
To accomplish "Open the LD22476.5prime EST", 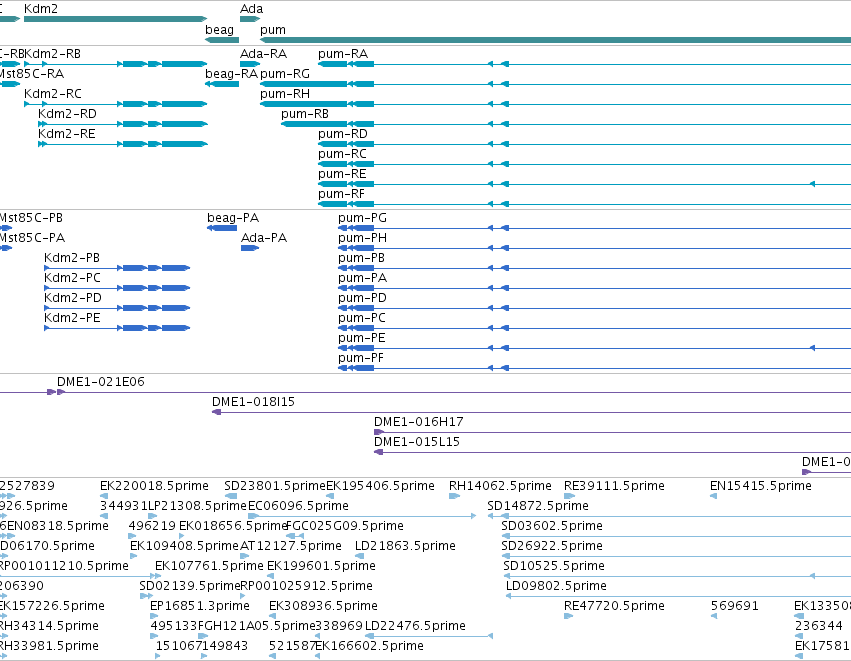I will [x=415, y=626].
